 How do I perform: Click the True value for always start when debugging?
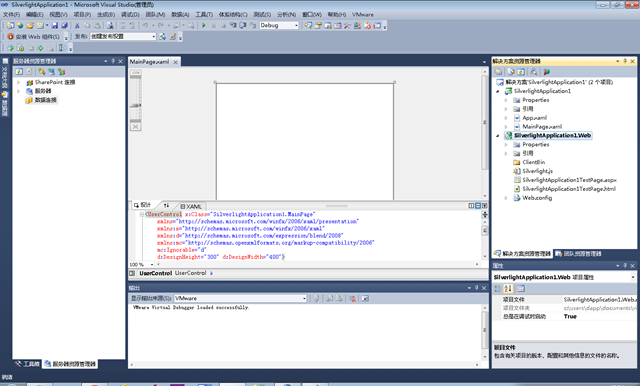click(x=570, y=317)
